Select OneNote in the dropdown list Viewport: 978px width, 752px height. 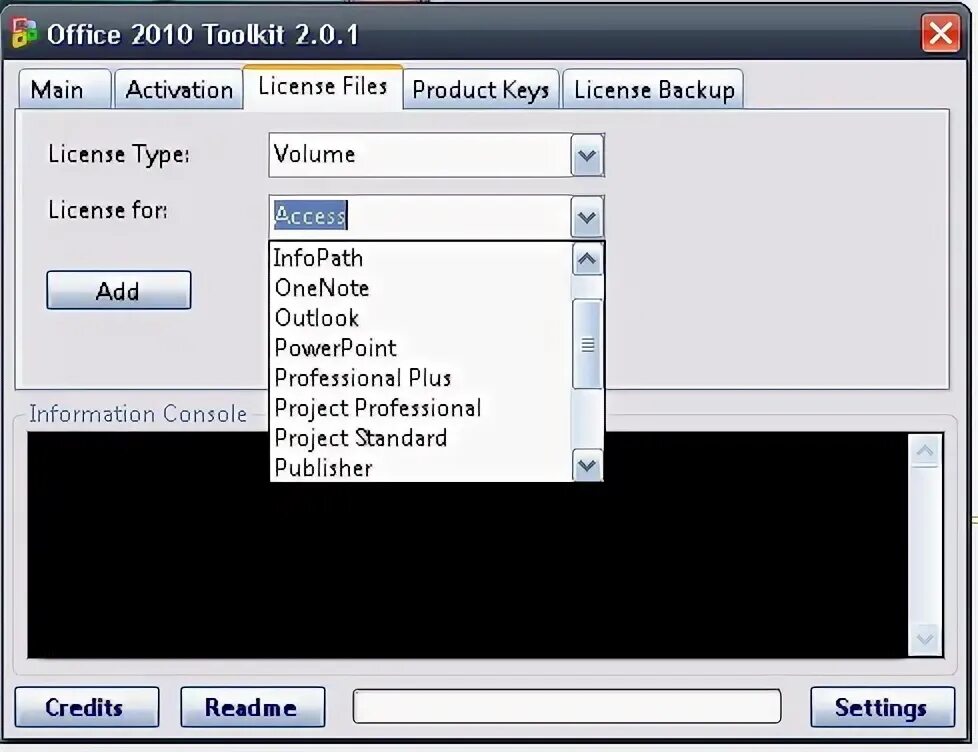322,288
